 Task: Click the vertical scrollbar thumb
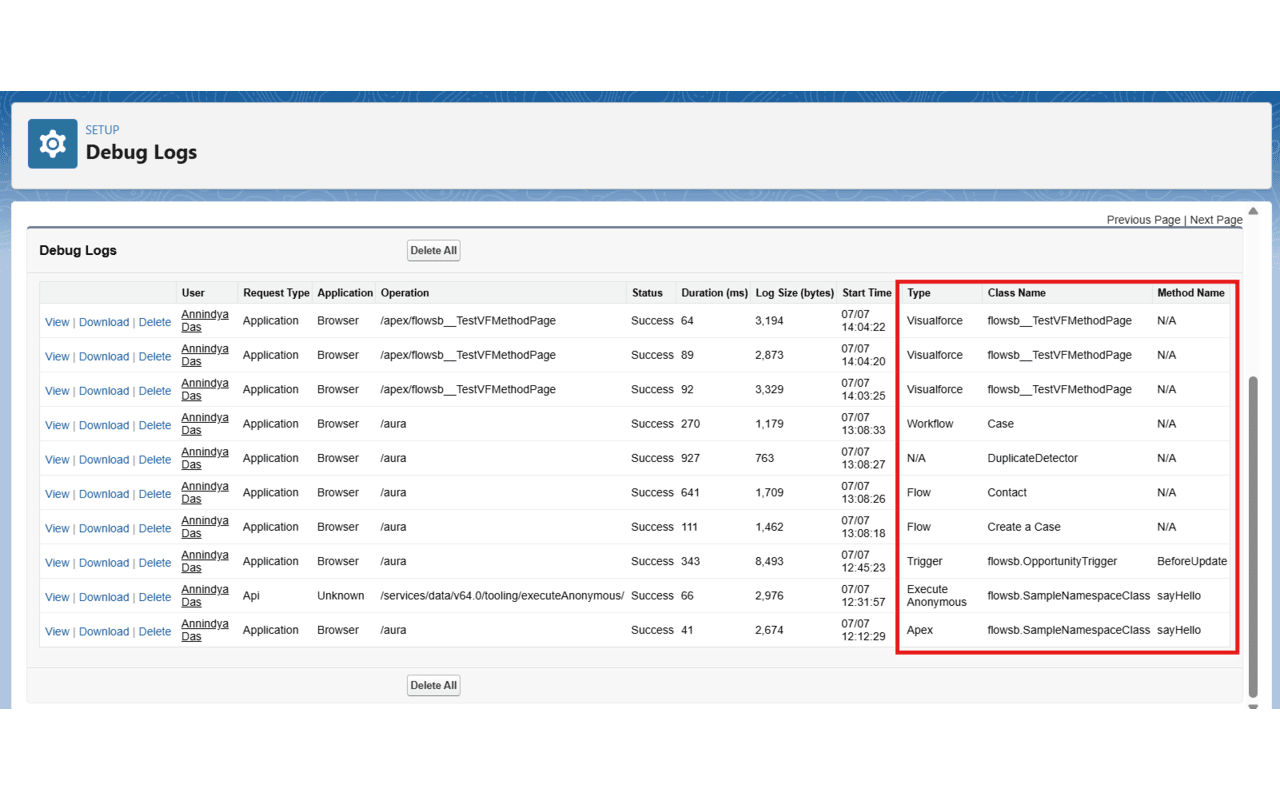point(1253,537)
